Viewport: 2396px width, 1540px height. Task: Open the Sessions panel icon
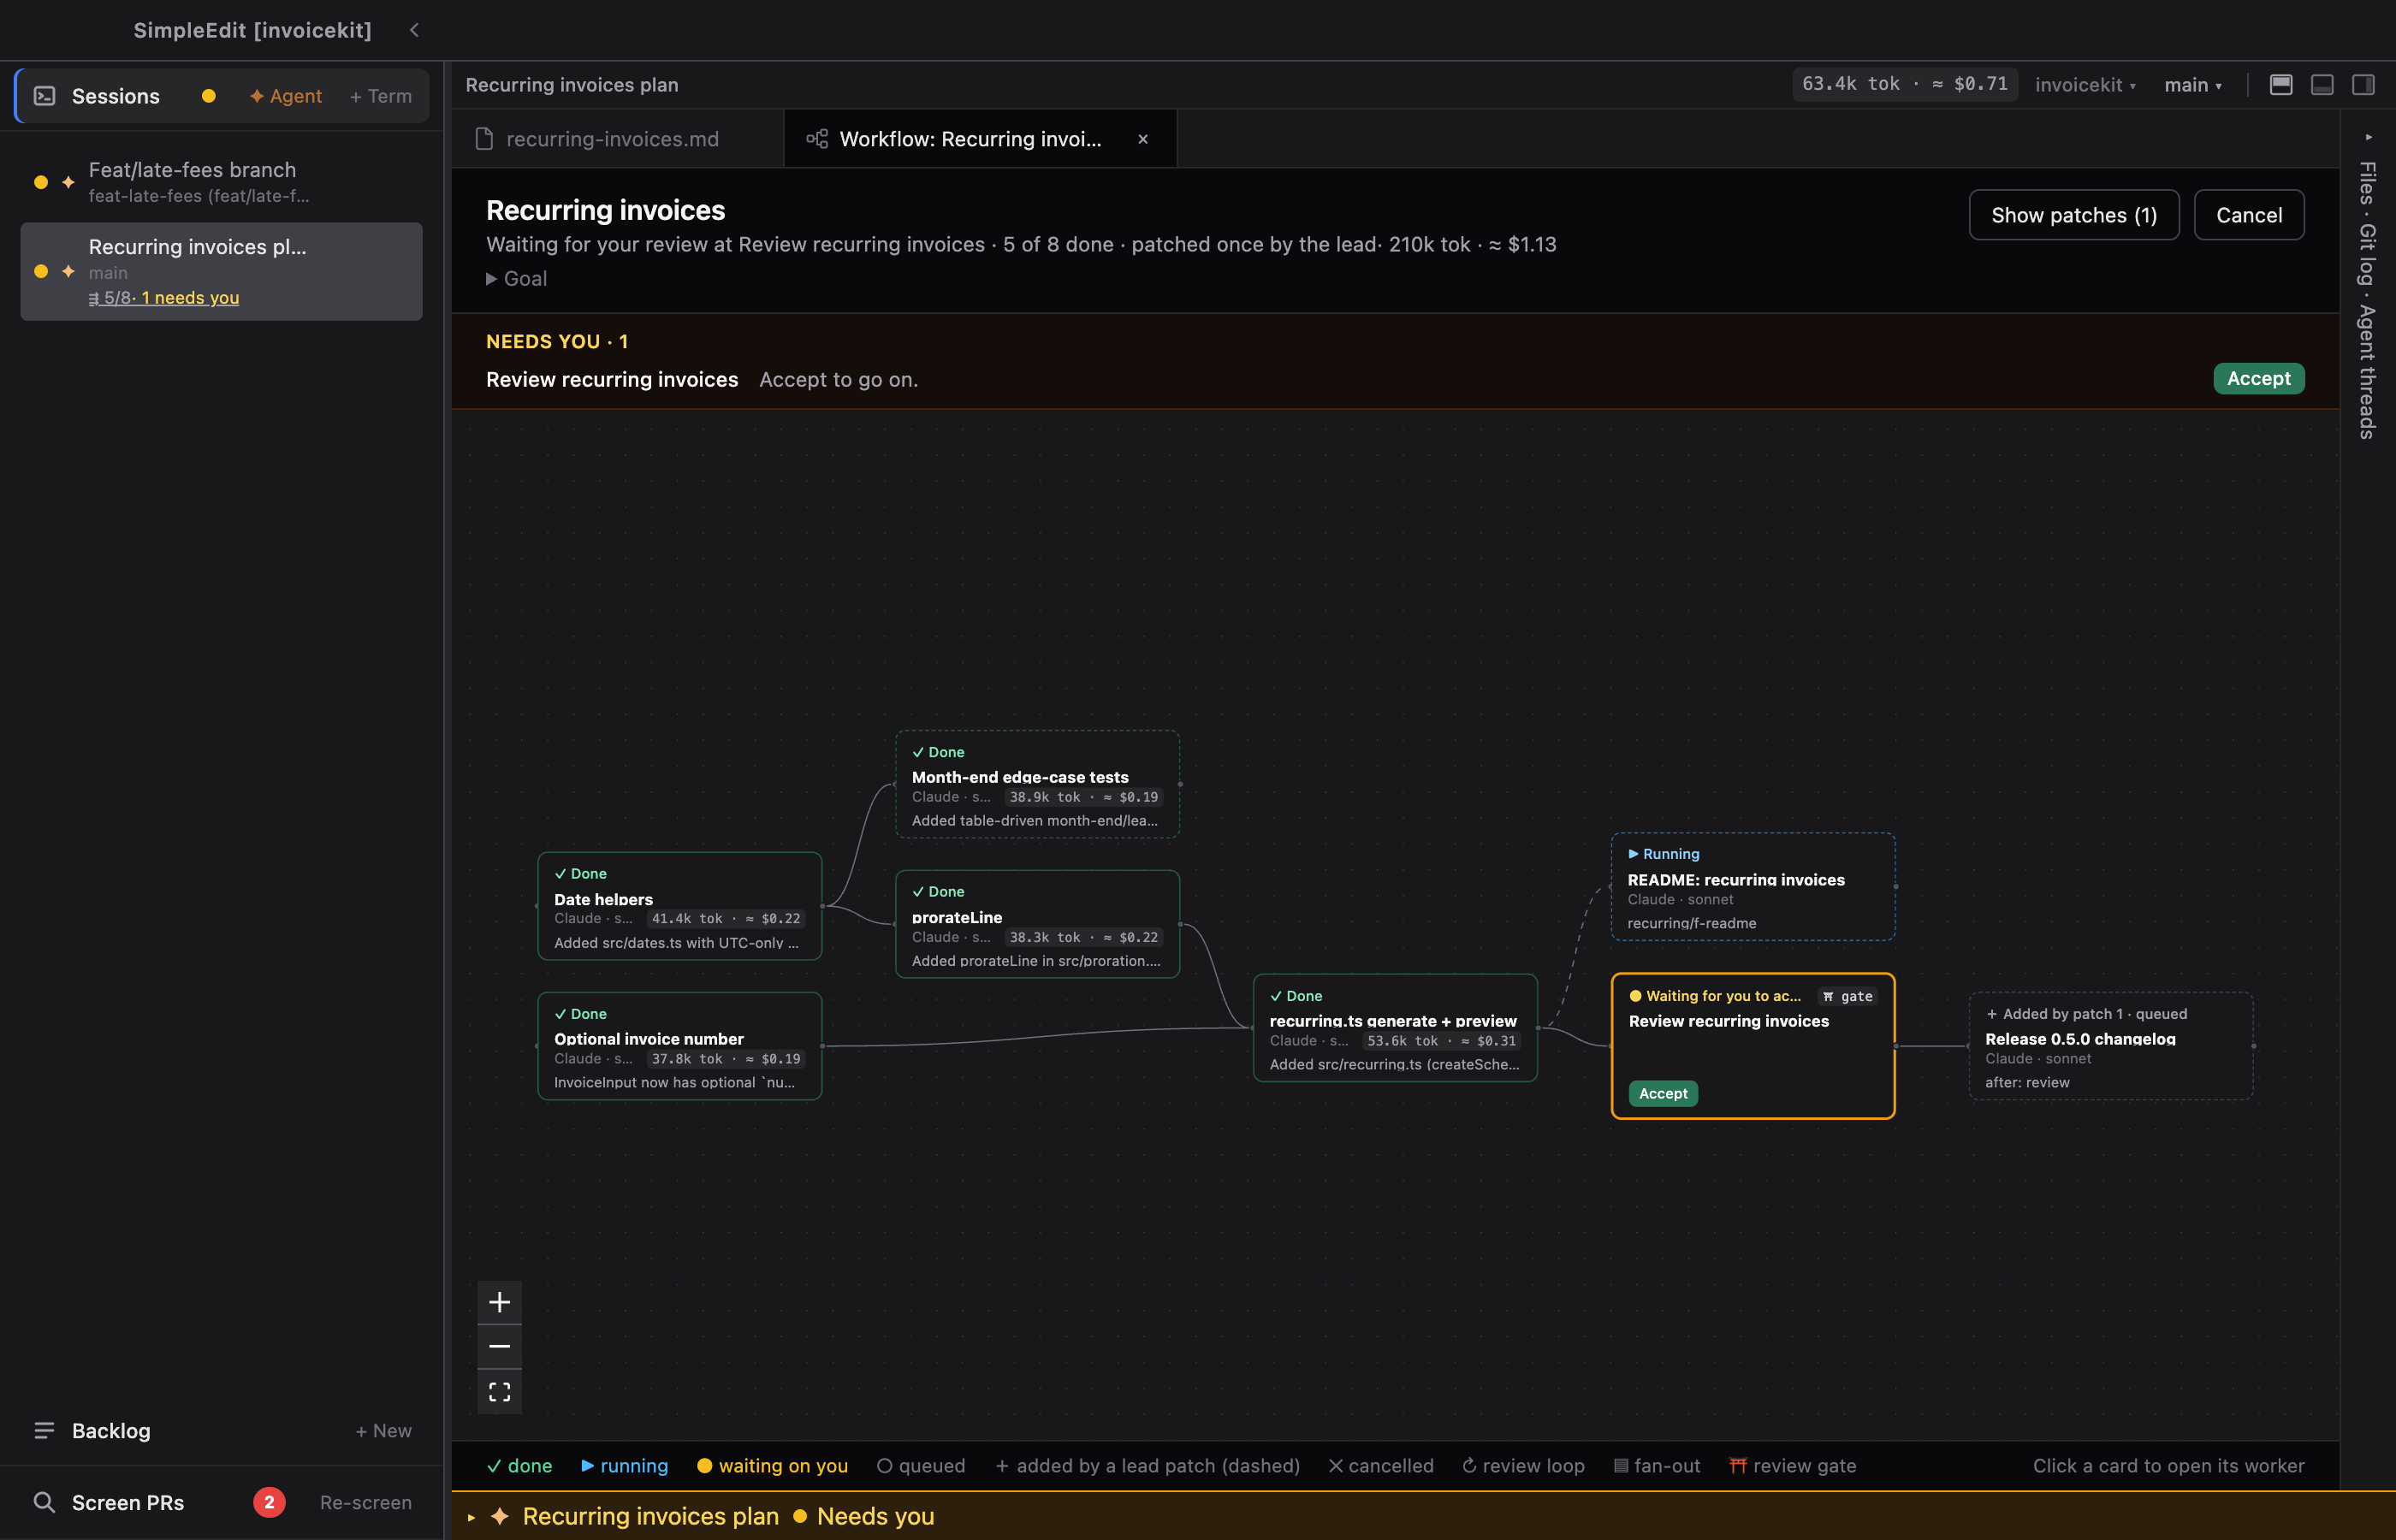(x=45, y=96)
